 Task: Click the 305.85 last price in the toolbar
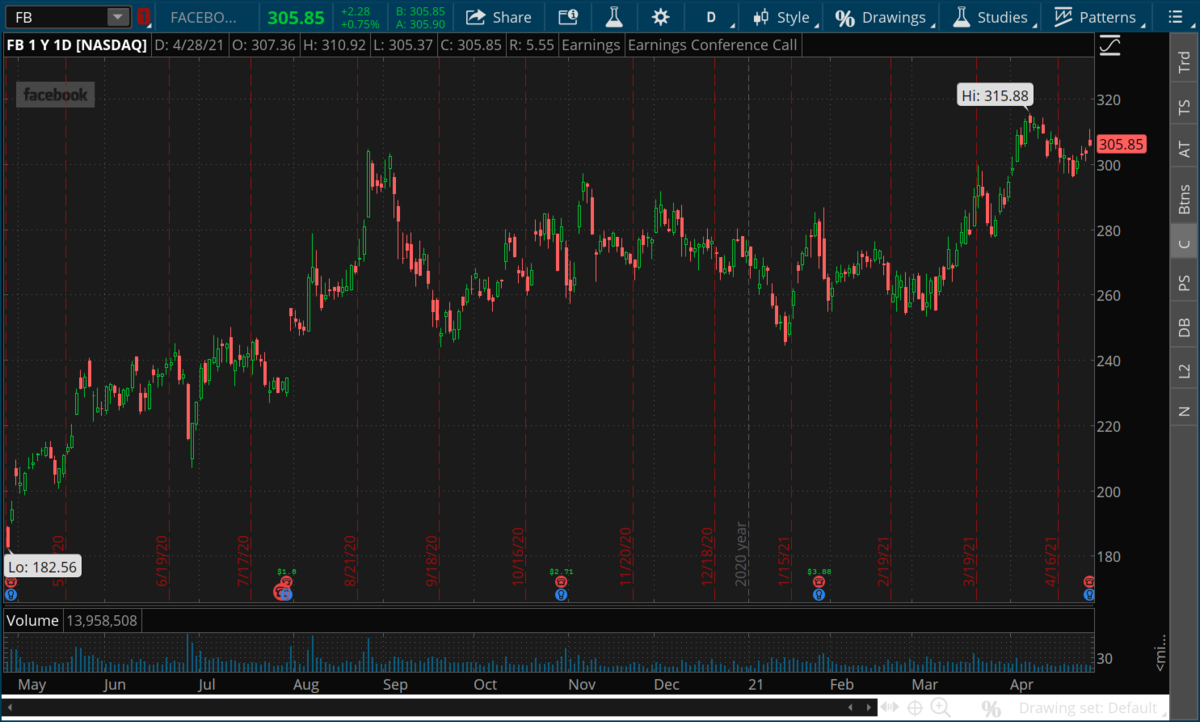pyautogui.click(x=296, y=17)
